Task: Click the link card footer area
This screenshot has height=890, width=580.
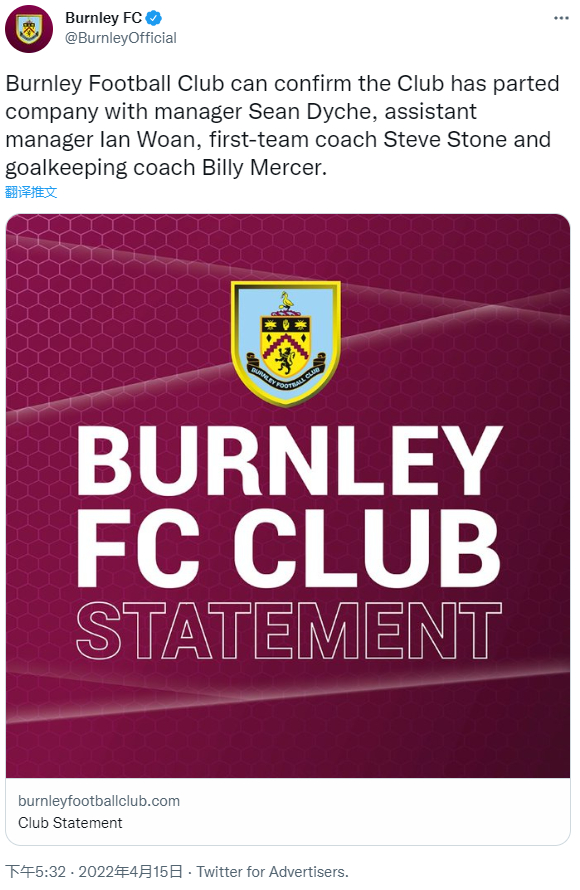Action: click(x=288, y=812)
